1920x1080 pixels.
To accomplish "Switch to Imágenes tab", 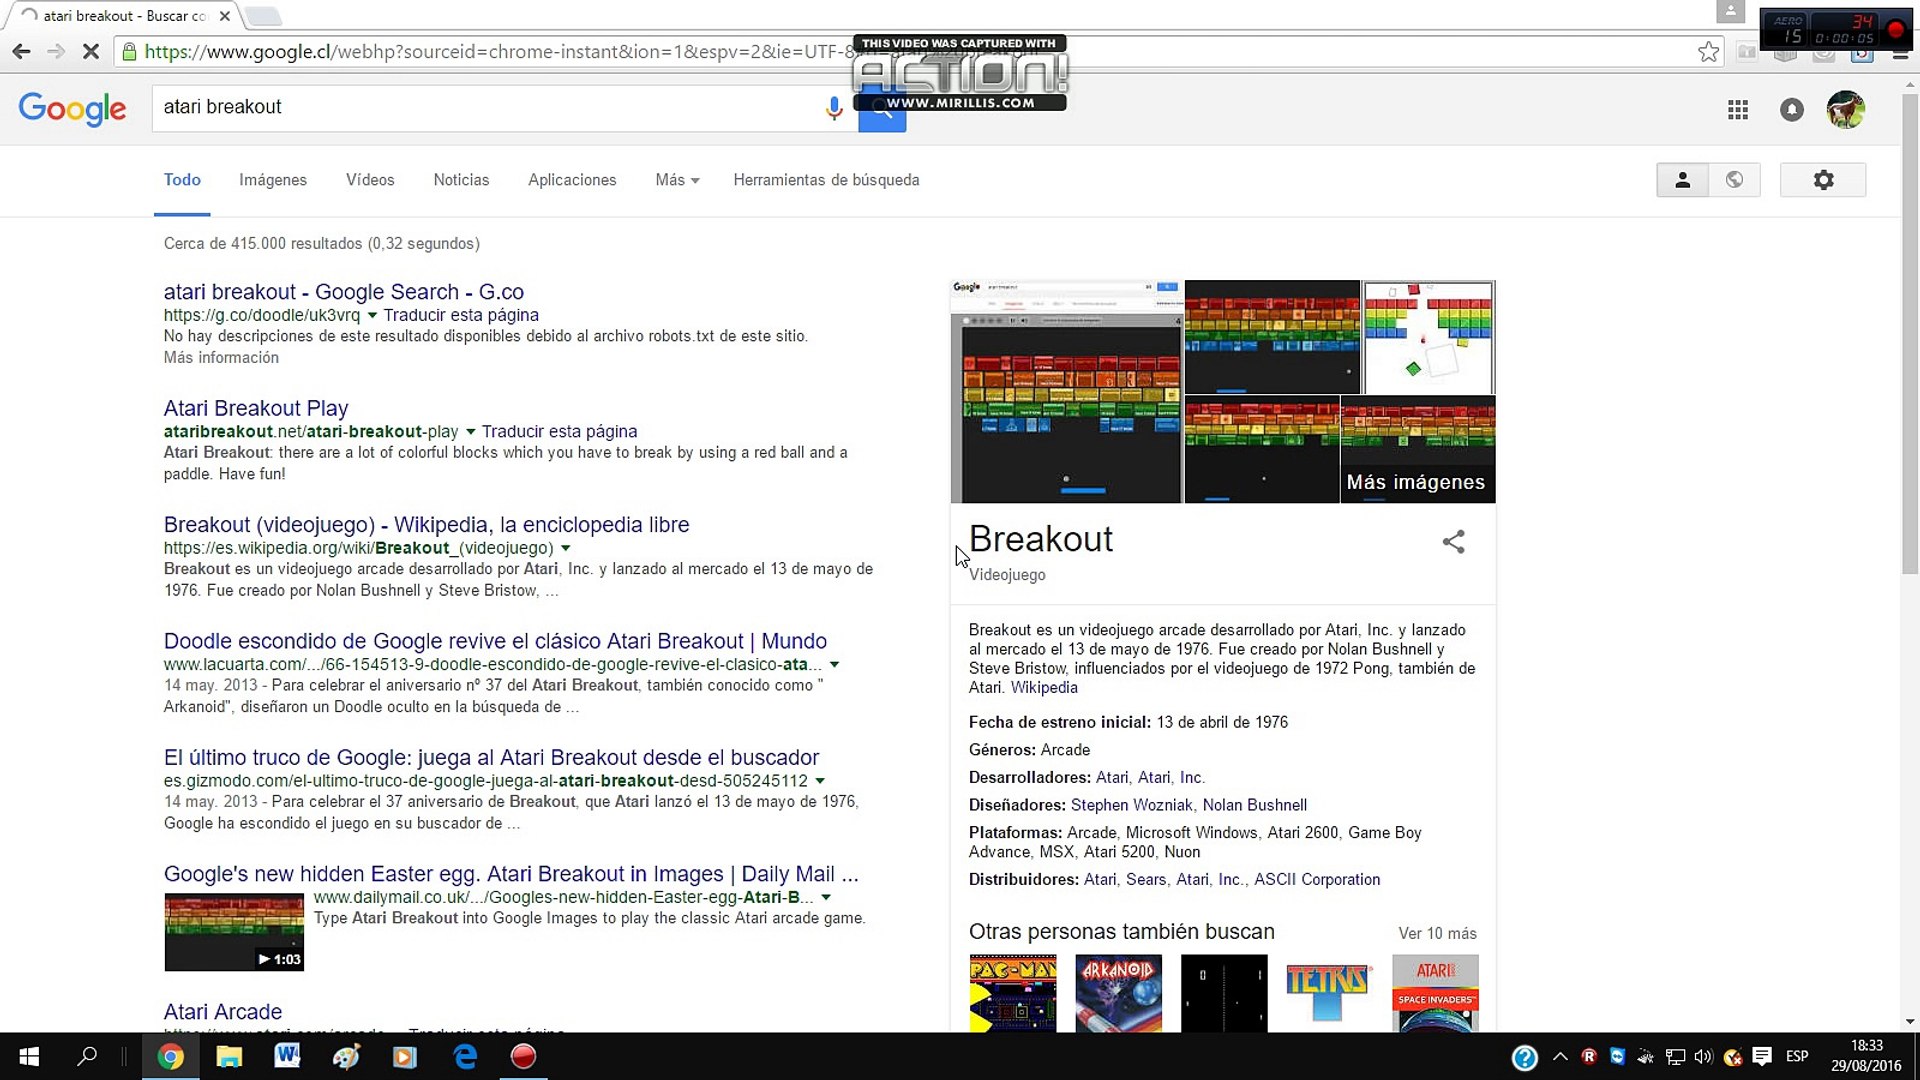I will coord(272,180).
